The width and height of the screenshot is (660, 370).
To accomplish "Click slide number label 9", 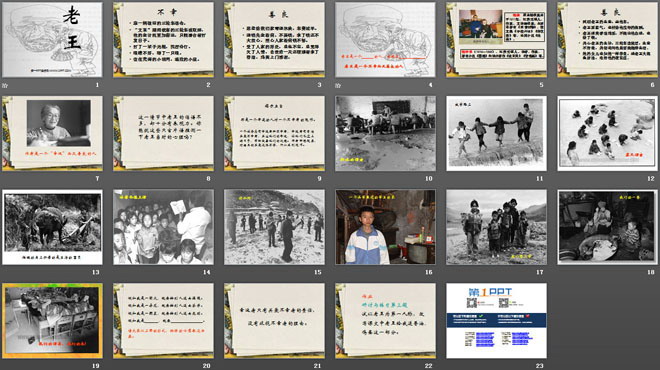I will [319, 178].
